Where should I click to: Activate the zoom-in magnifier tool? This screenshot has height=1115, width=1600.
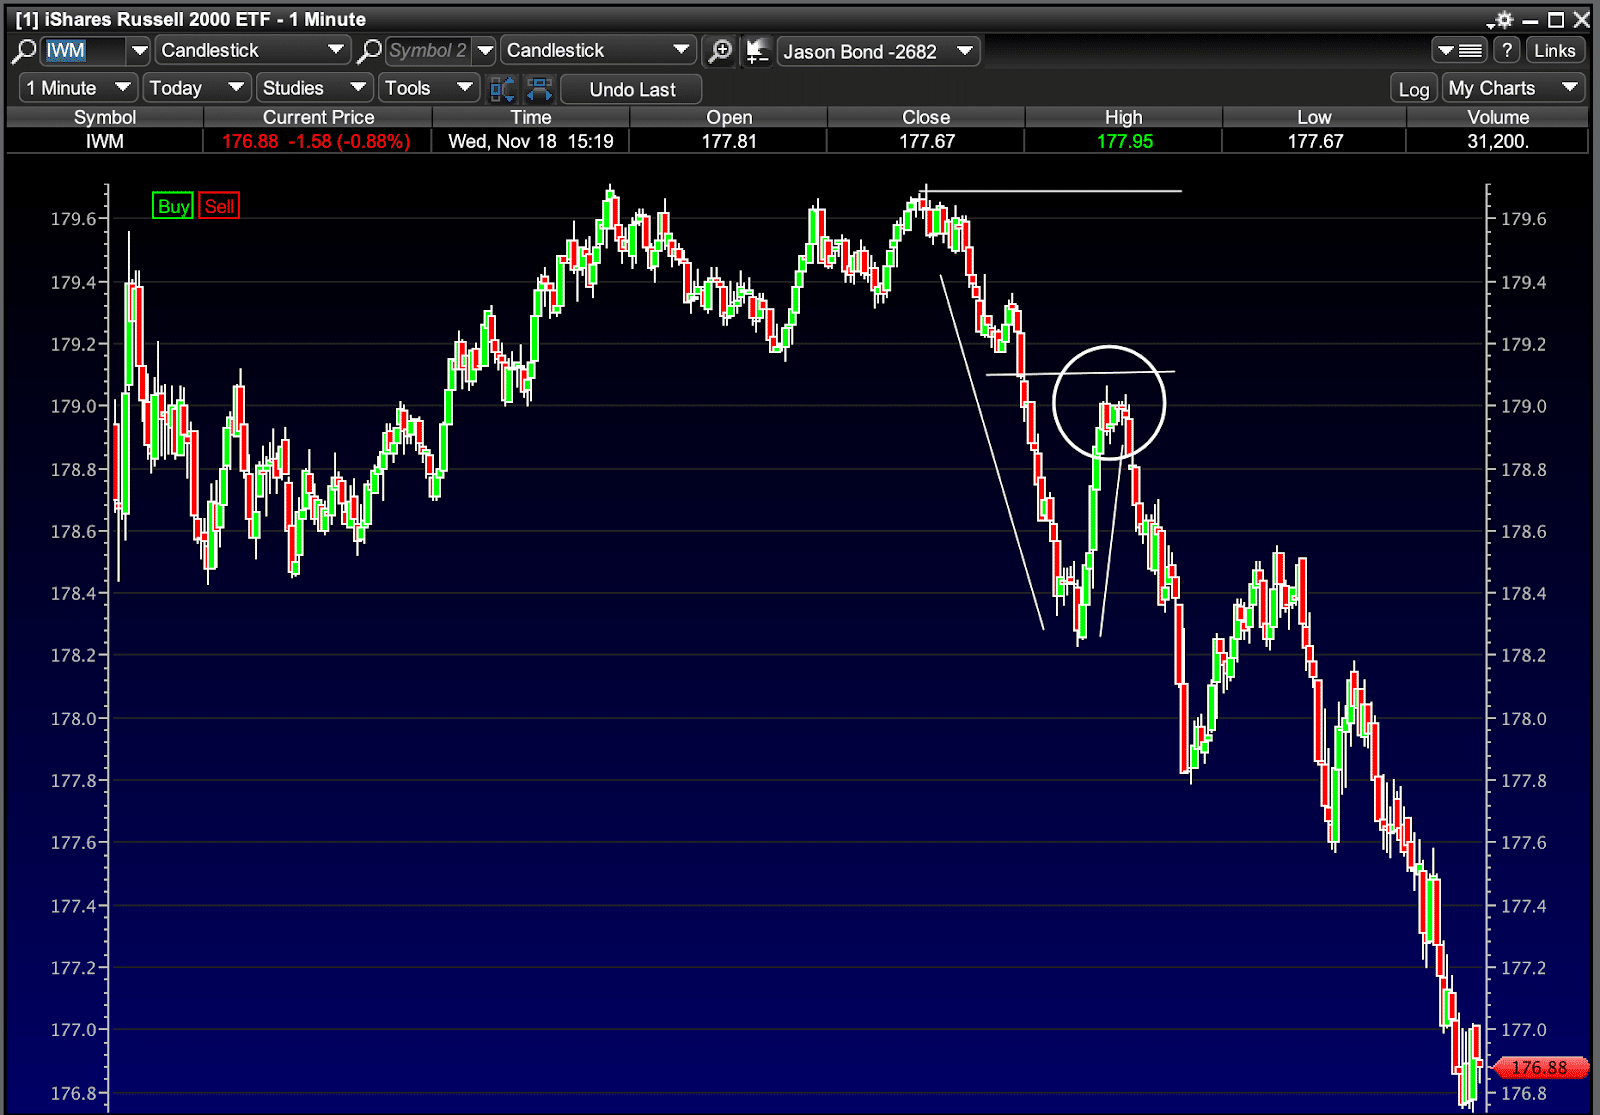719,50
